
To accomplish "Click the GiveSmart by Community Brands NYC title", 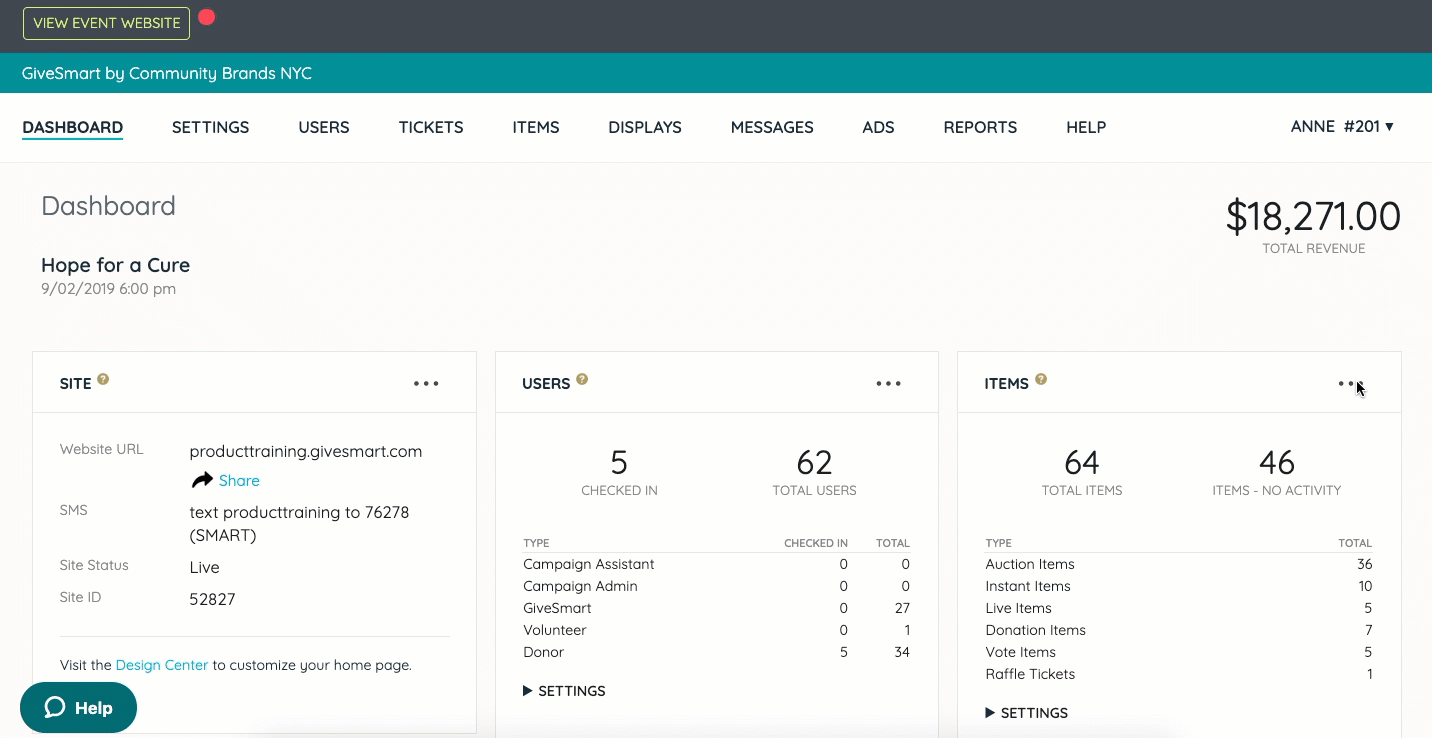I will tap(167, 74).
